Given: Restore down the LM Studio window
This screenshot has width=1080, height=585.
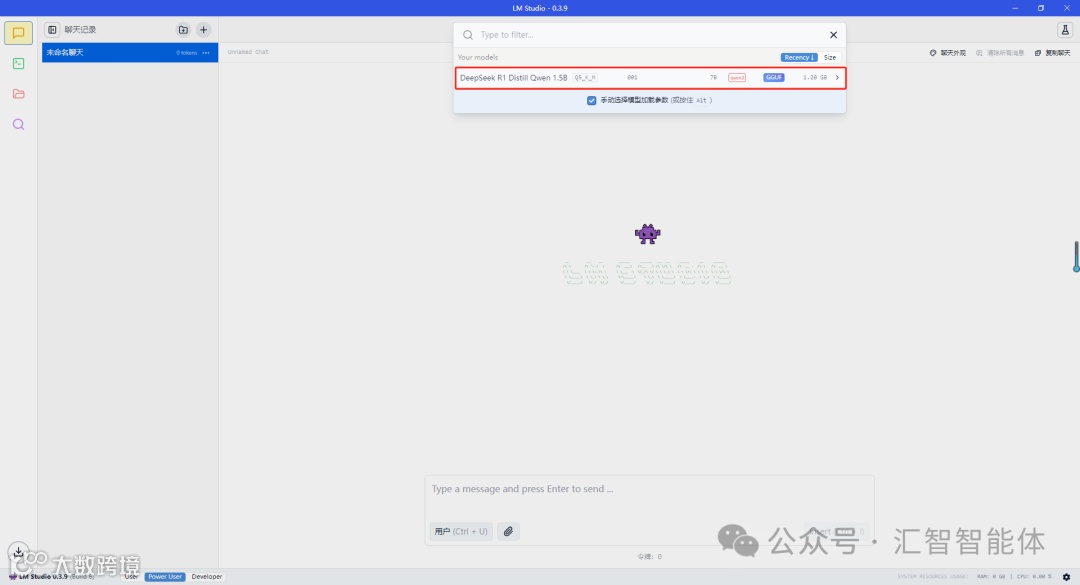Looking at the screenshot, I should [1041, 8].
